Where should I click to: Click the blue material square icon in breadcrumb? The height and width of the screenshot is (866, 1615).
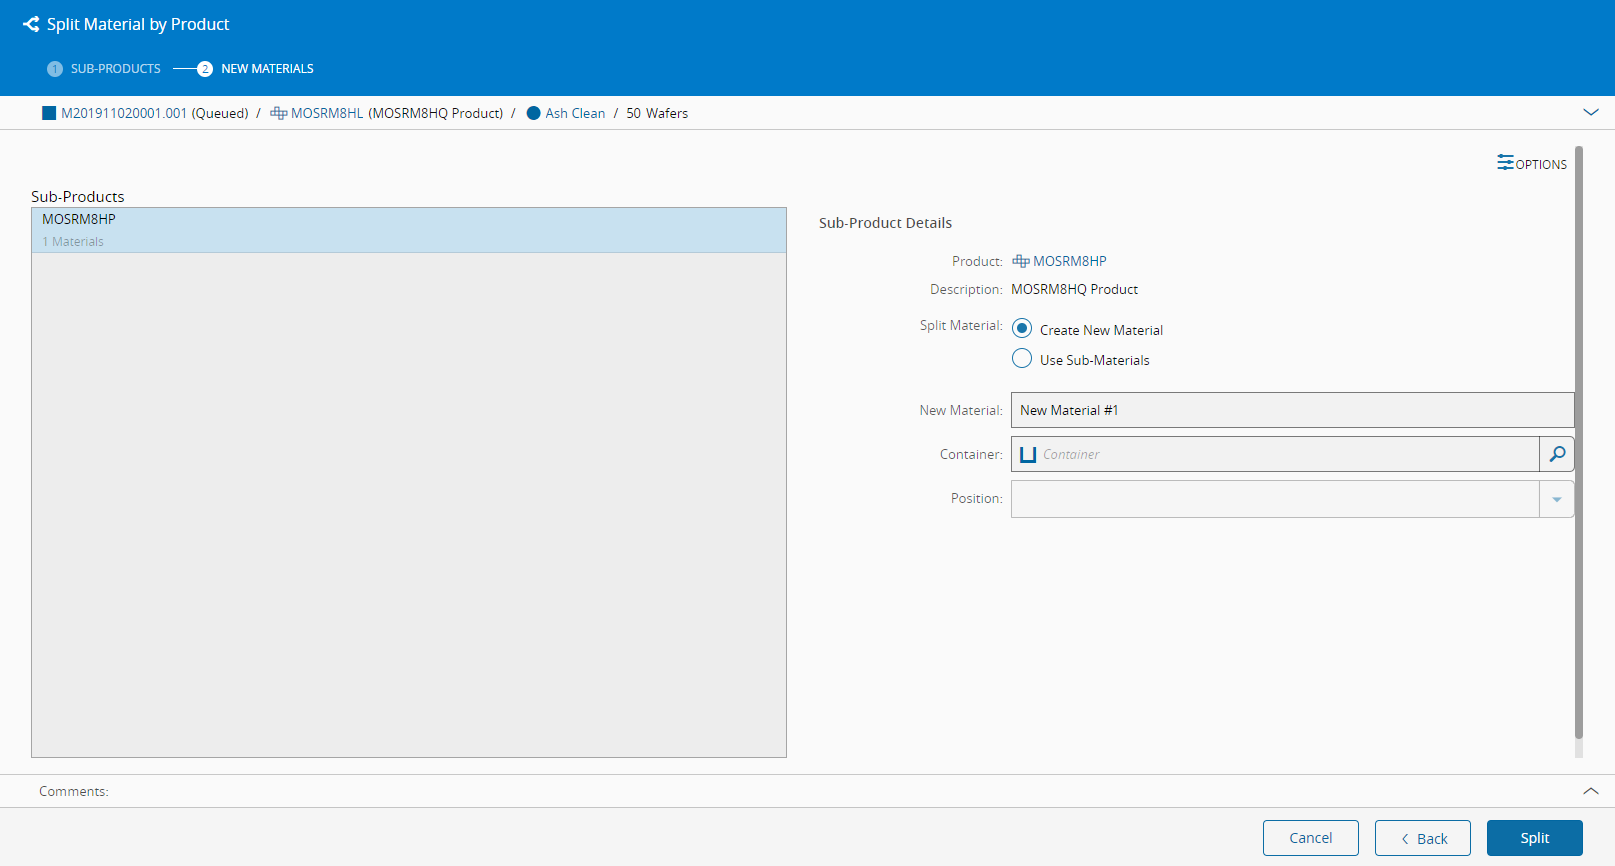pyautogui.click(x=49, y=113)
